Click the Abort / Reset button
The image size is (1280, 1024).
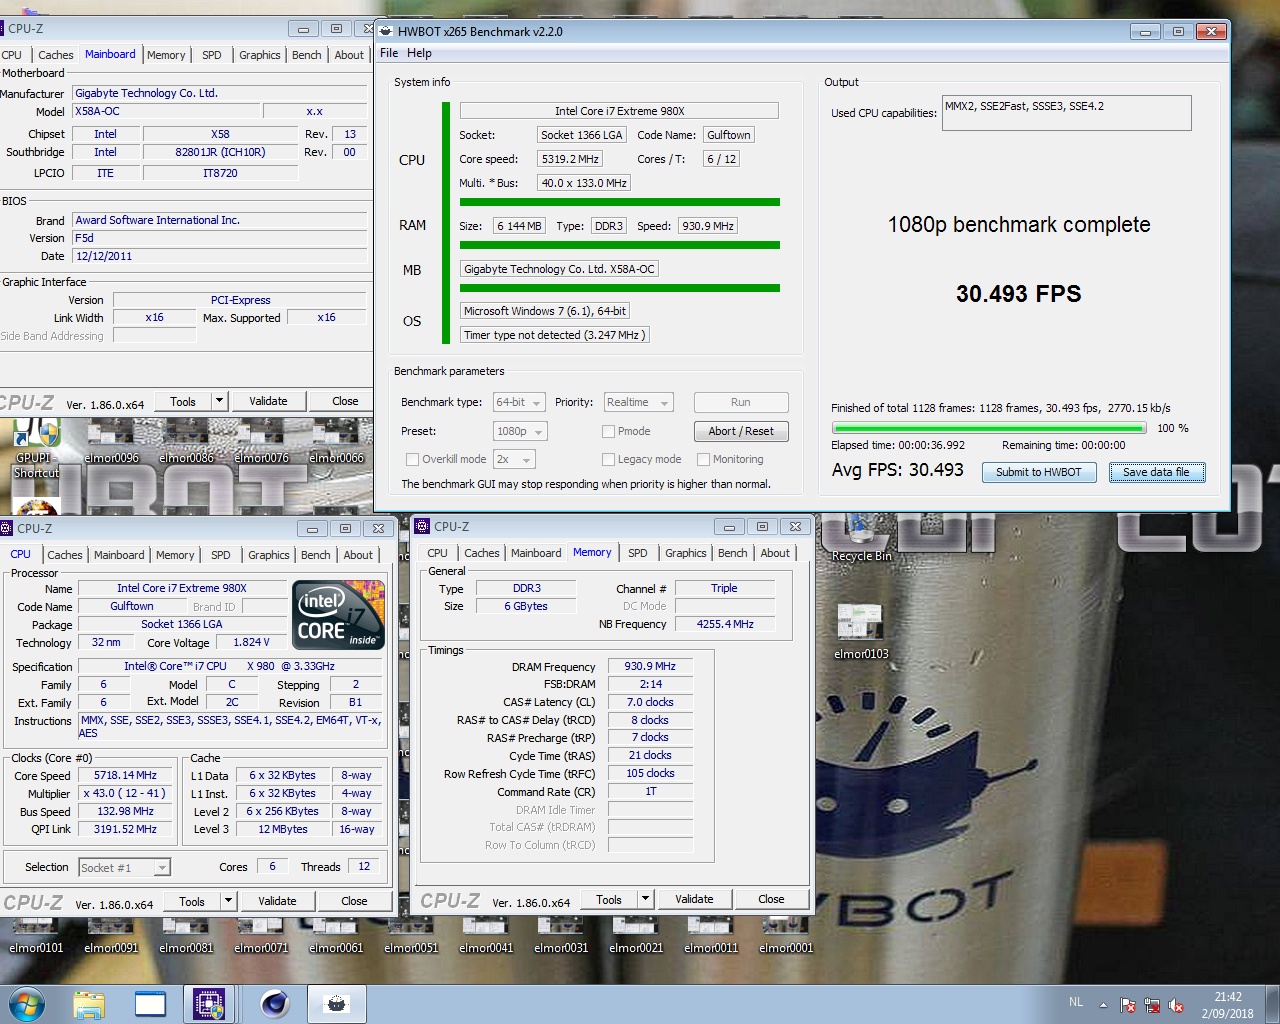(741, 431)
